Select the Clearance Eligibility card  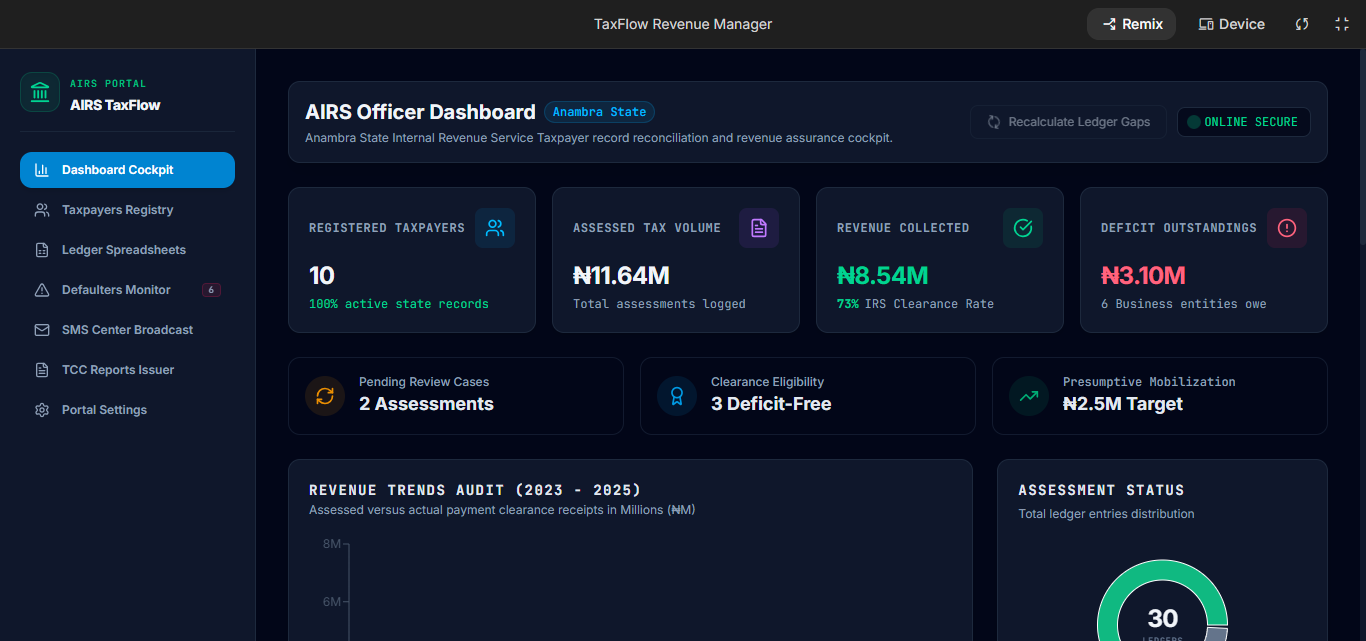(807, 396)
